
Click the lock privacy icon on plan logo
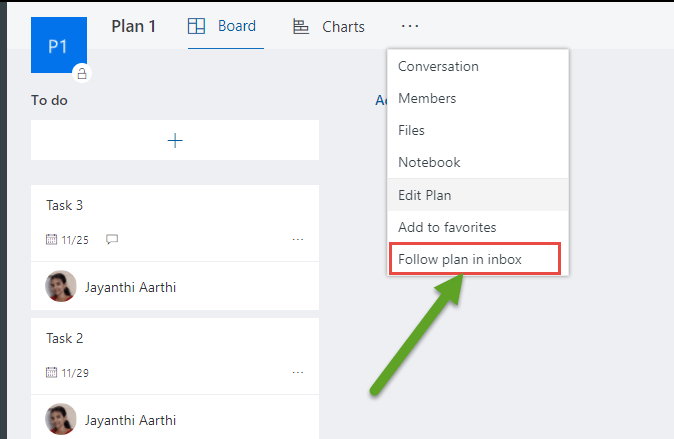point(81,73)
